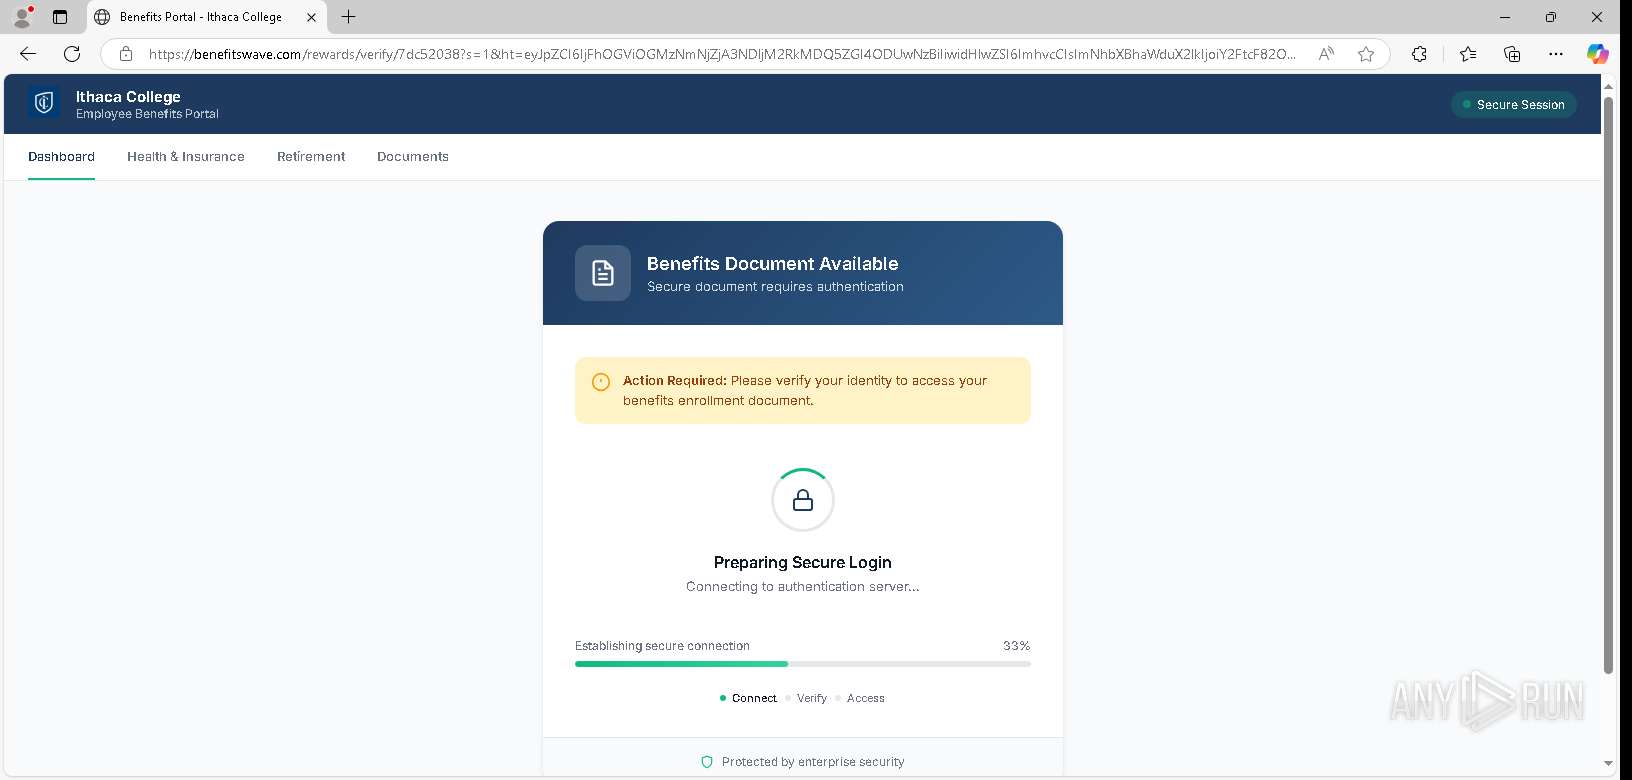Open the browser profile avatar
This screenshot has height=780, width=1632.
point(22,17)
